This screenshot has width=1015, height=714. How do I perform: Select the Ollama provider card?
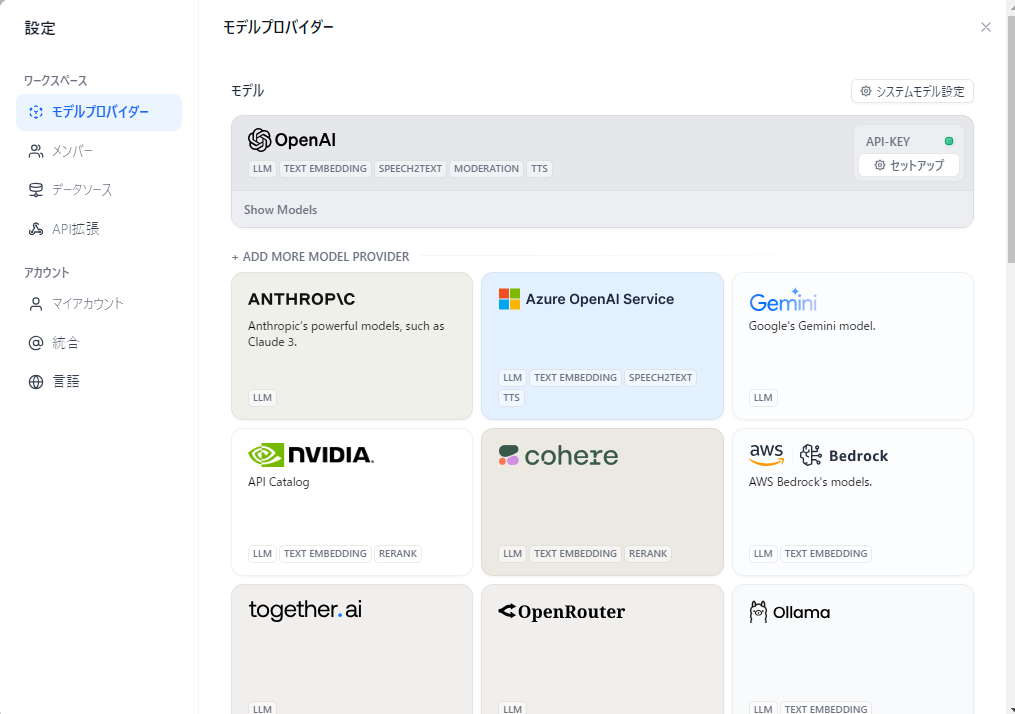(x=853, y=649)
